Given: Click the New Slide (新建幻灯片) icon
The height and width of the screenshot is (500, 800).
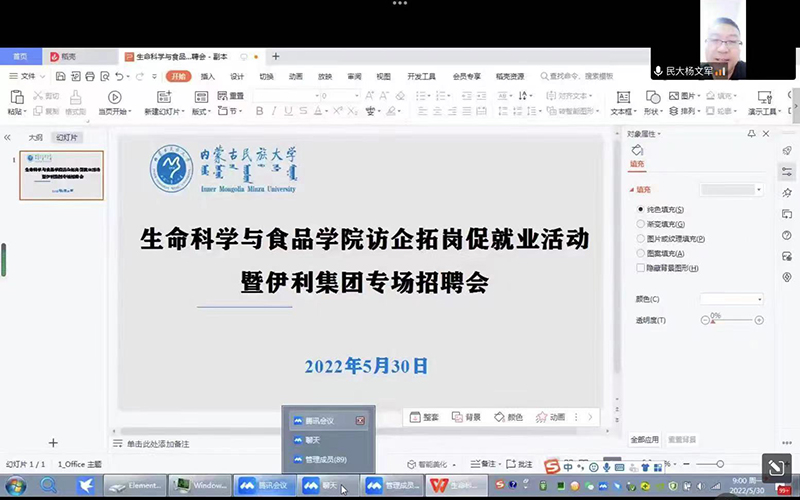Looking at the screenshot, I should (x=164, y=97).
